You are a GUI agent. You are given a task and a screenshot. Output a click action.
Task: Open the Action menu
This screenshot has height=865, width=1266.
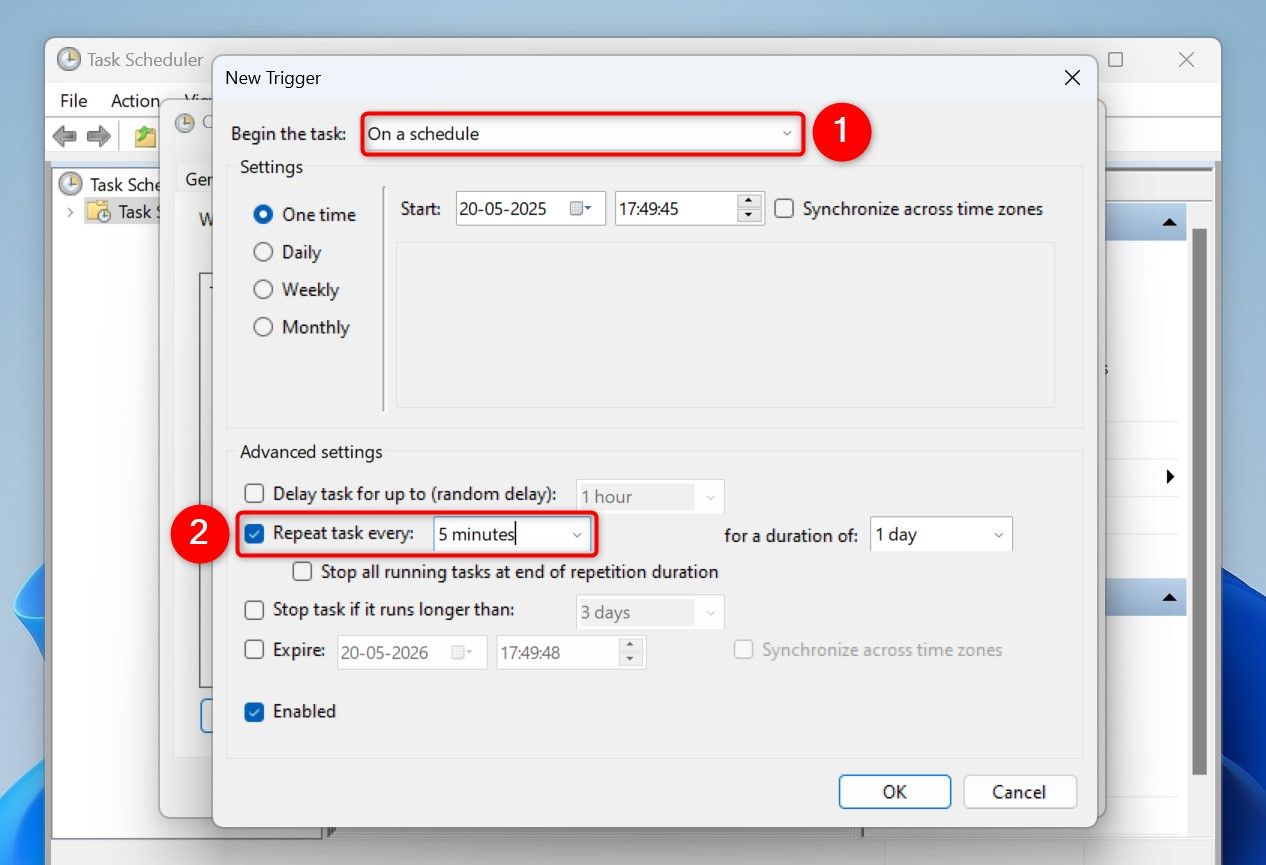coord(135,101)
